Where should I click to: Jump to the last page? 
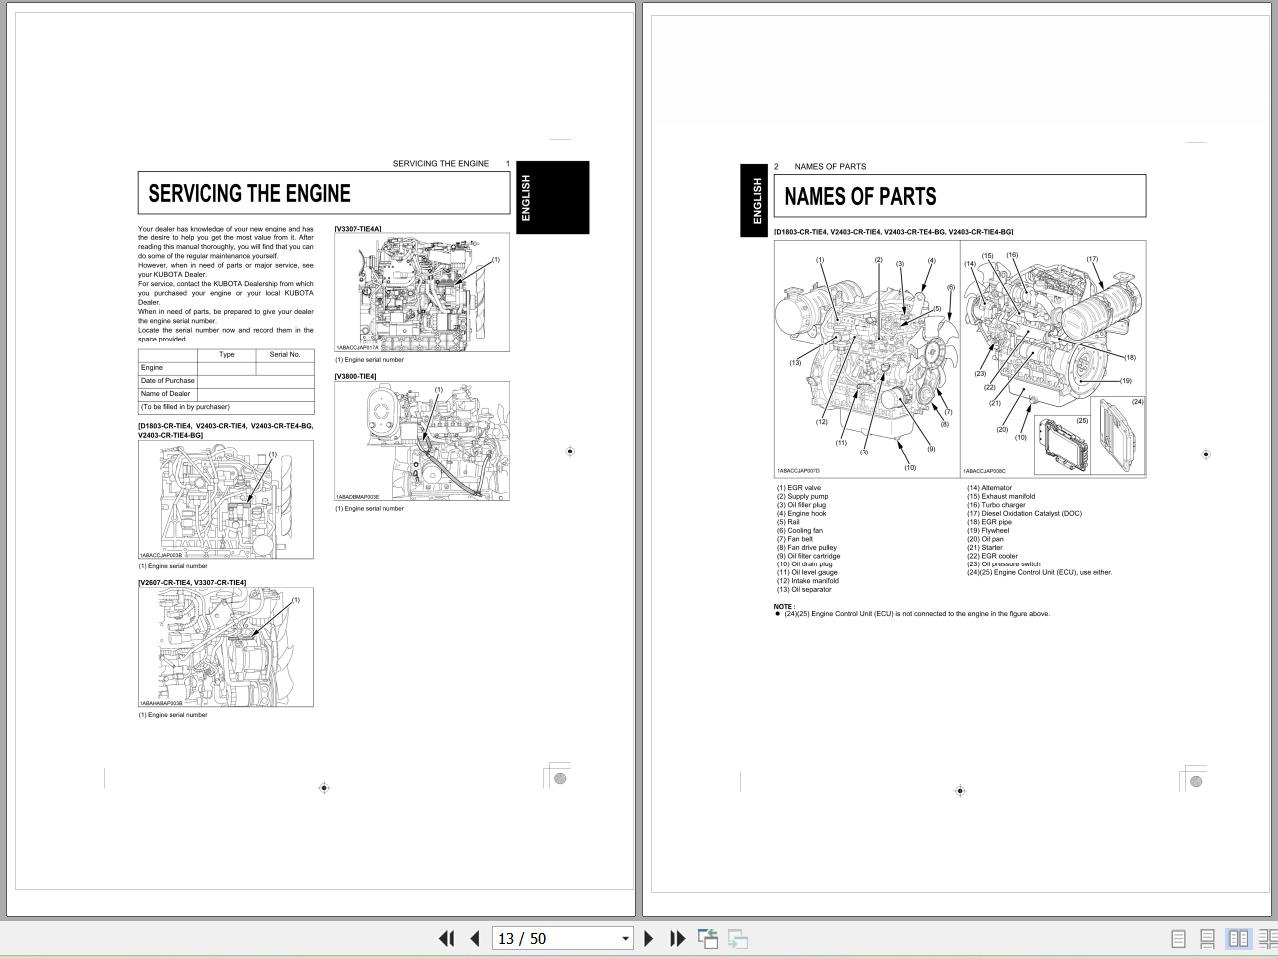click(x=678, y=938)
